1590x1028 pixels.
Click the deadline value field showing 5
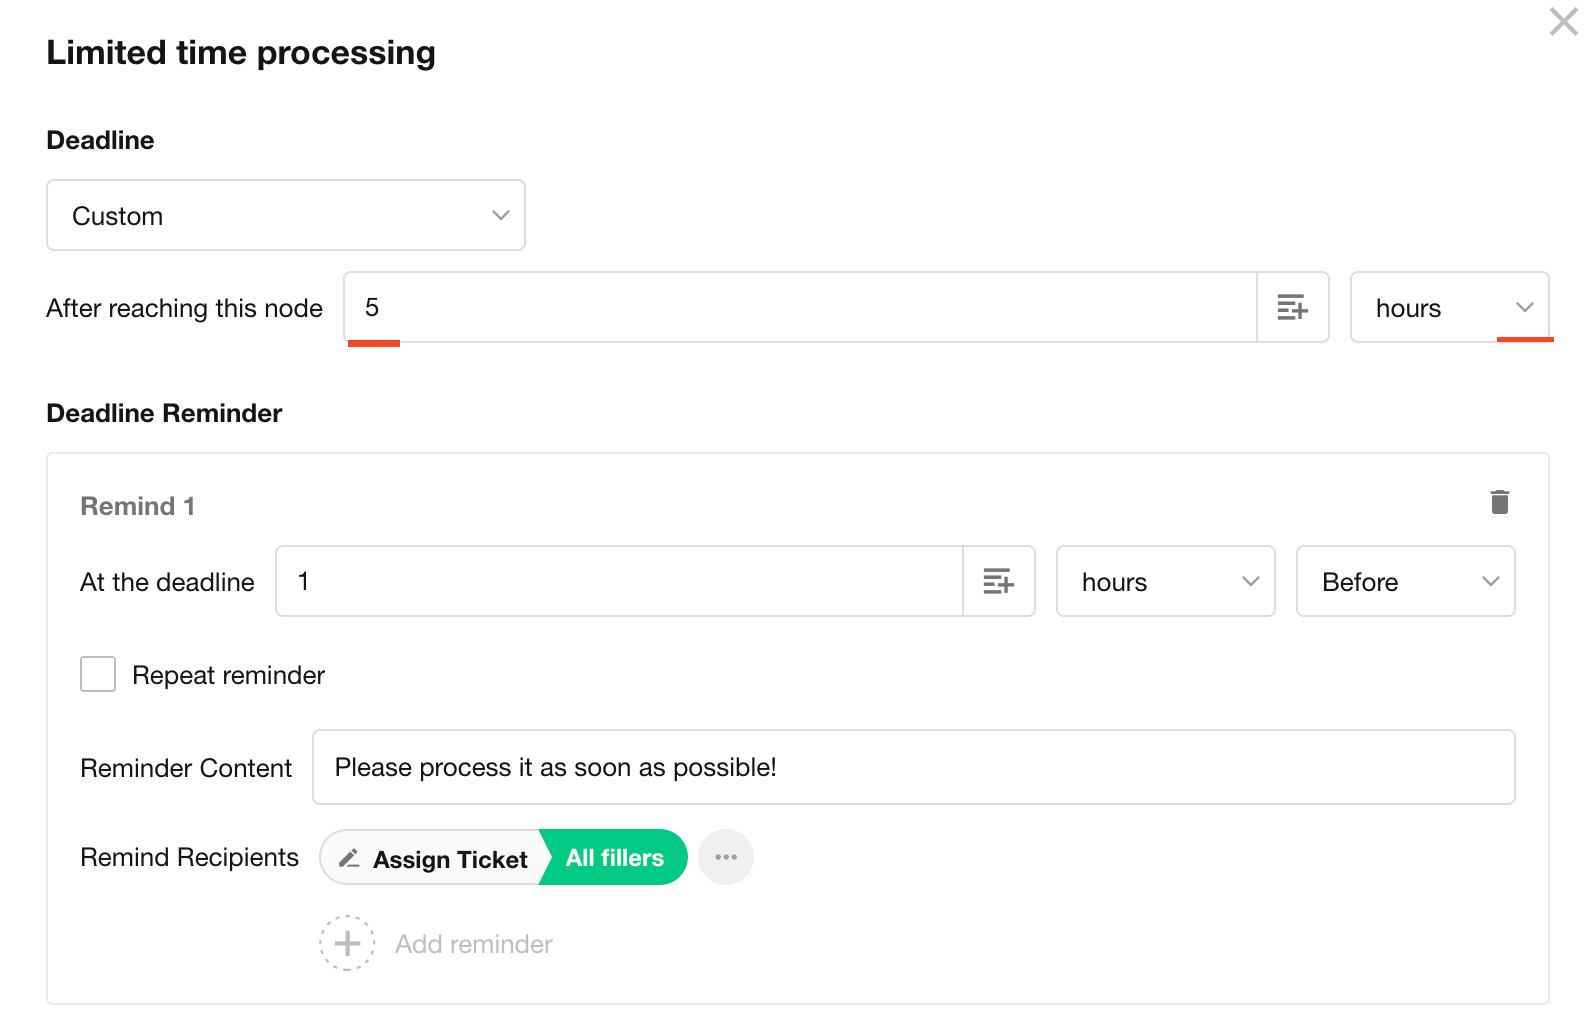click(800, 307)
